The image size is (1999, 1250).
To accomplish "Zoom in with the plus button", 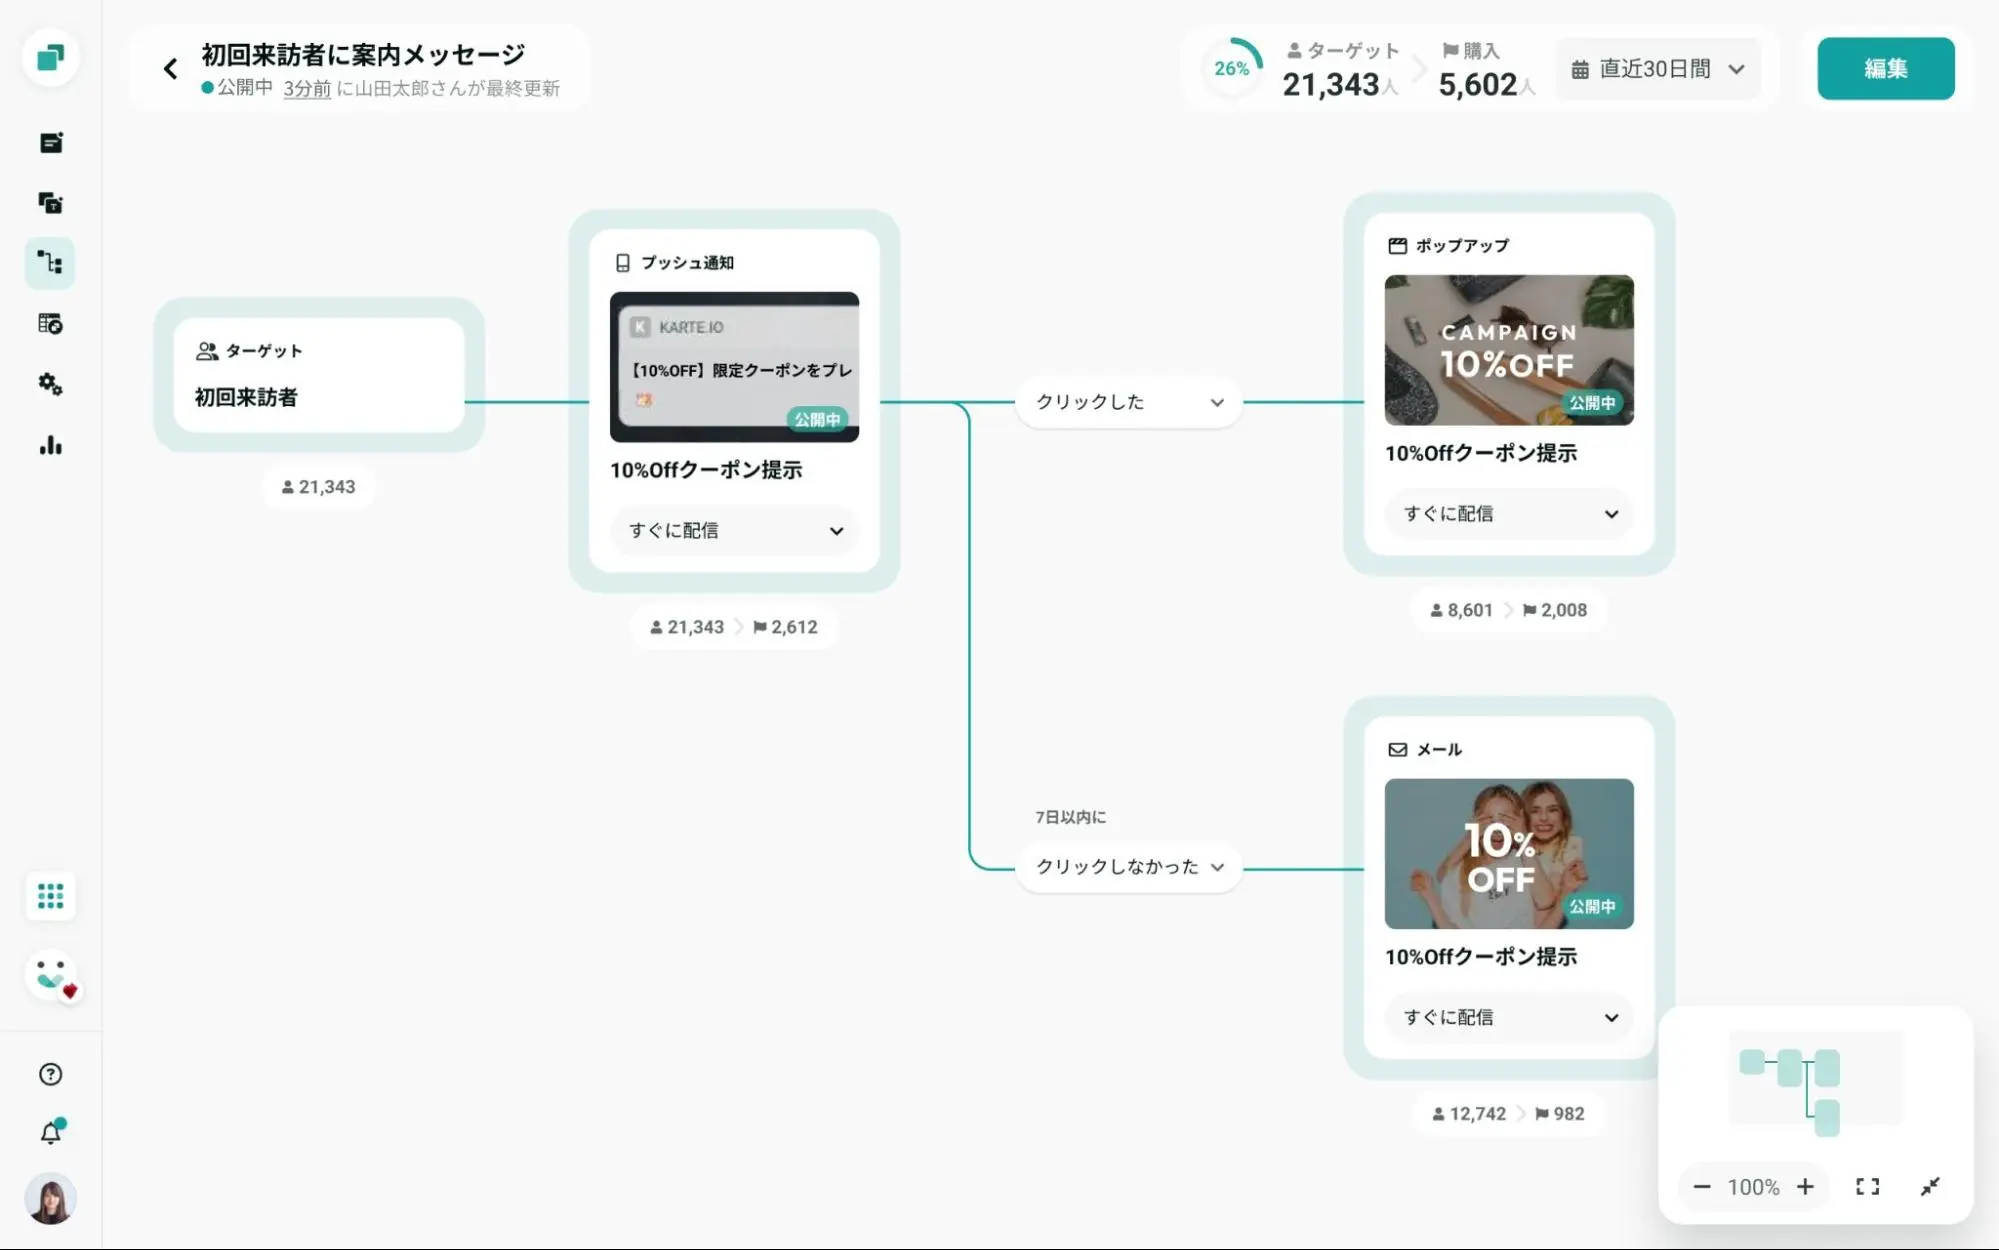I will click(1805, 1187).
